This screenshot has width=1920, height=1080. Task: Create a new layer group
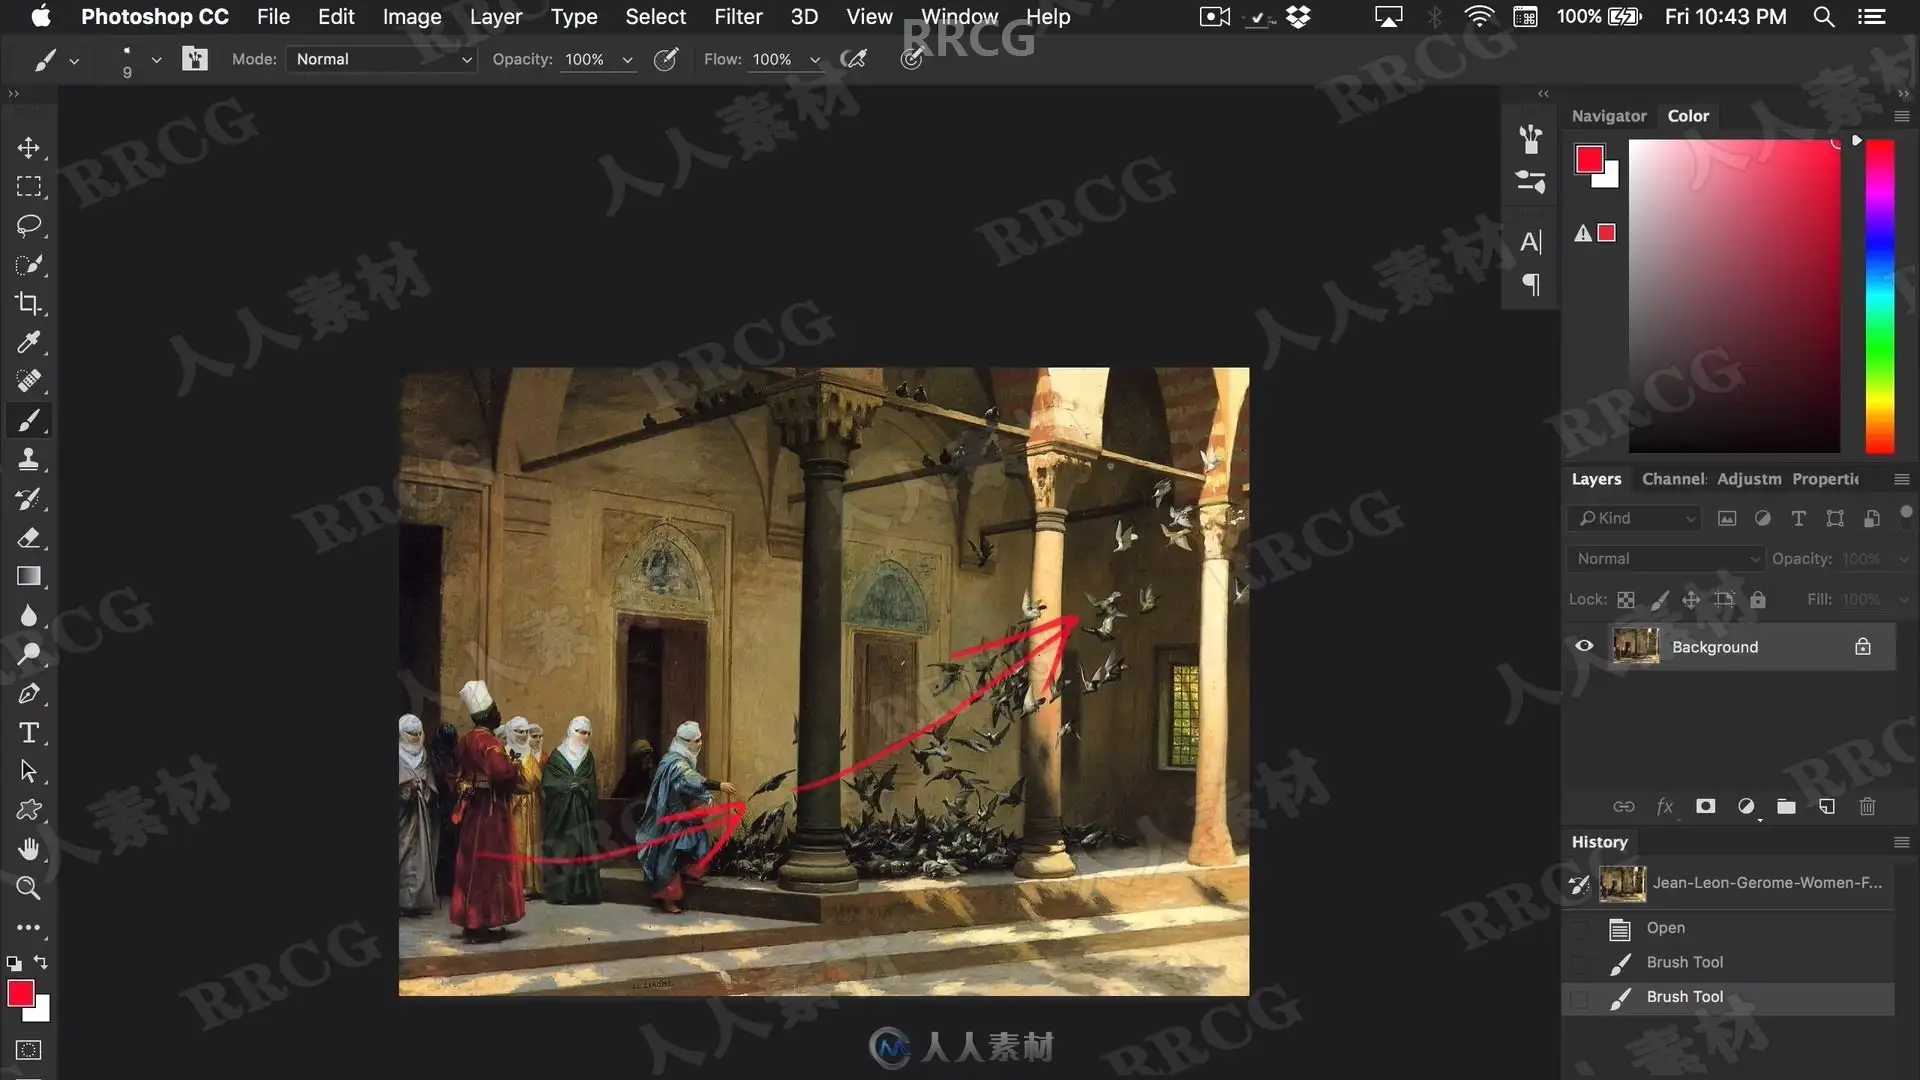[1786, 807]
